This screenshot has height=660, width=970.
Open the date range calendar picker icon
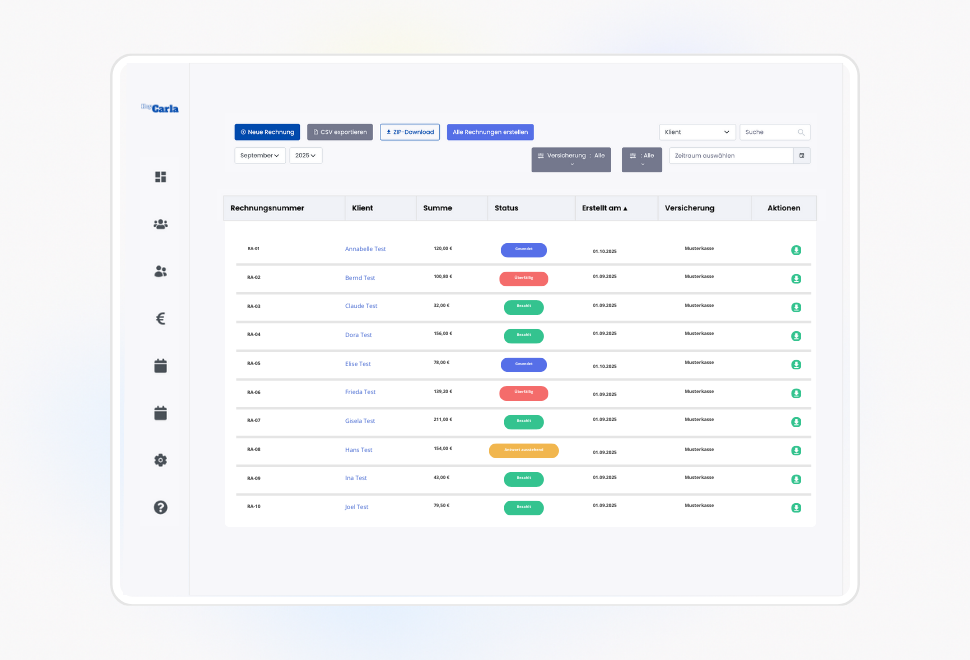click(802, 156)
